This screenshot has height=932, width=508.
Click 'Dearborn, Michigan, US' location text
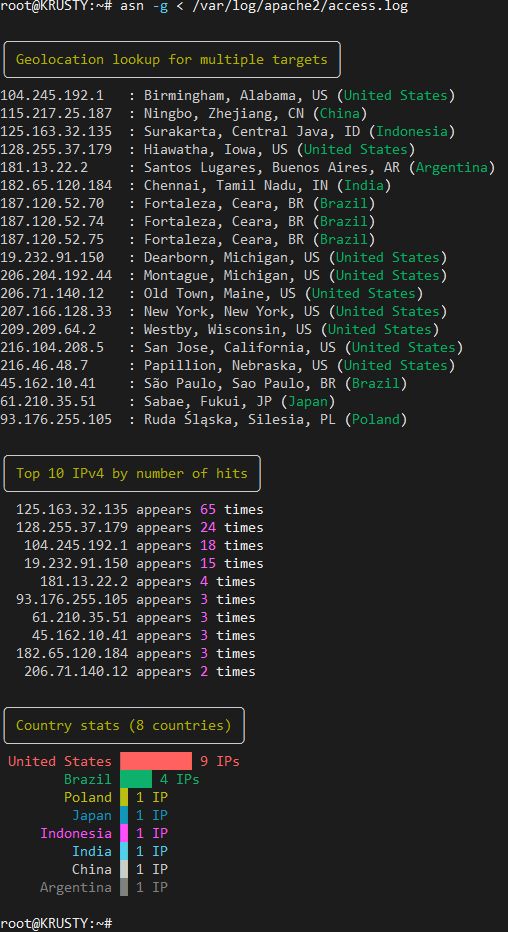232,257
